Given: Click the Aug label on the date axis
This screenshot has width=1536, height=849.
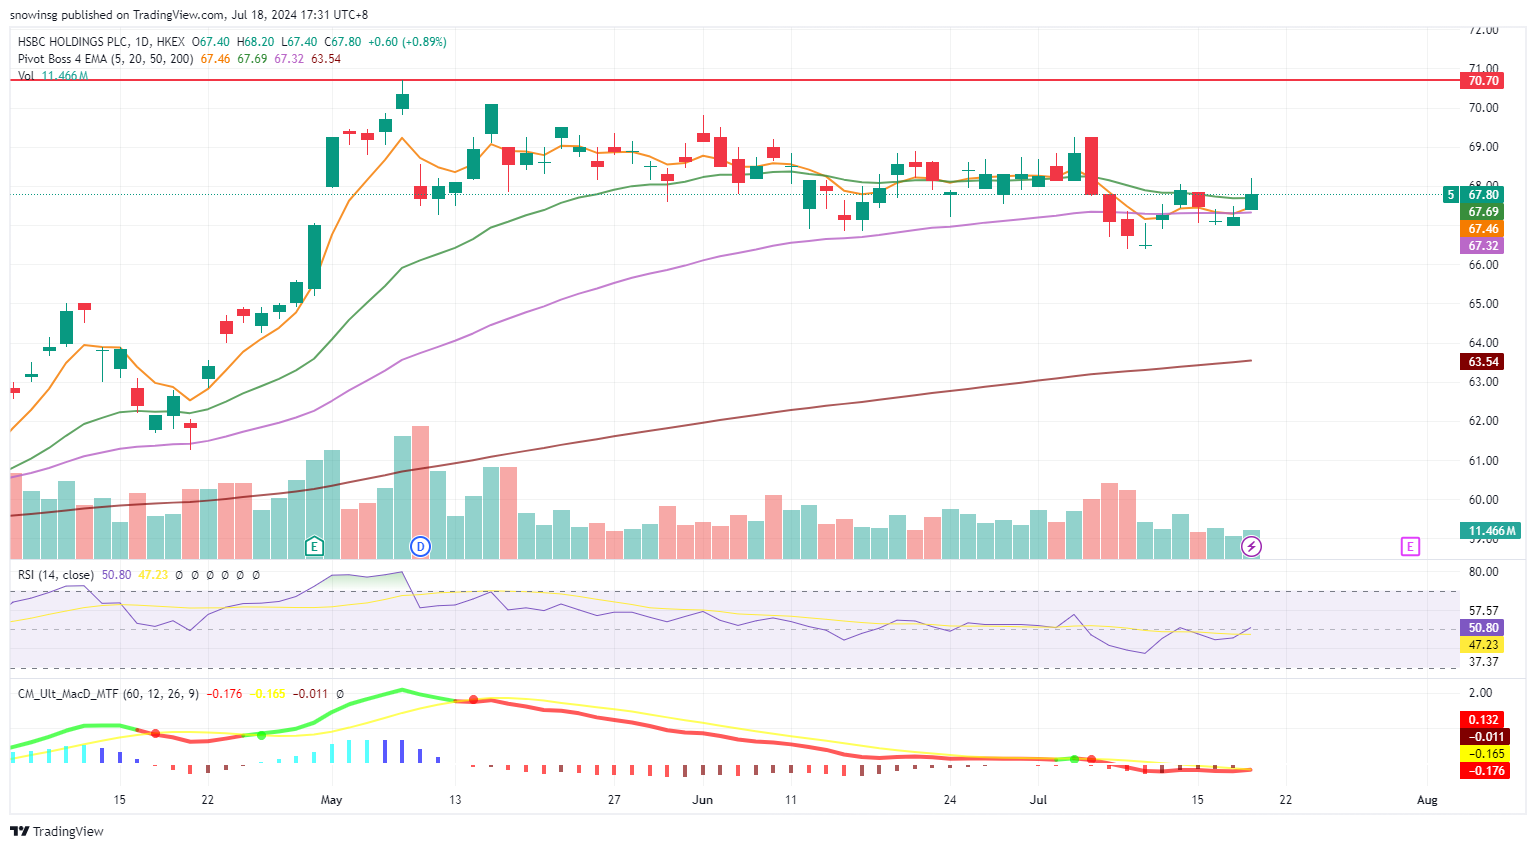Looking at the screenshot, I should (1427, 800).
